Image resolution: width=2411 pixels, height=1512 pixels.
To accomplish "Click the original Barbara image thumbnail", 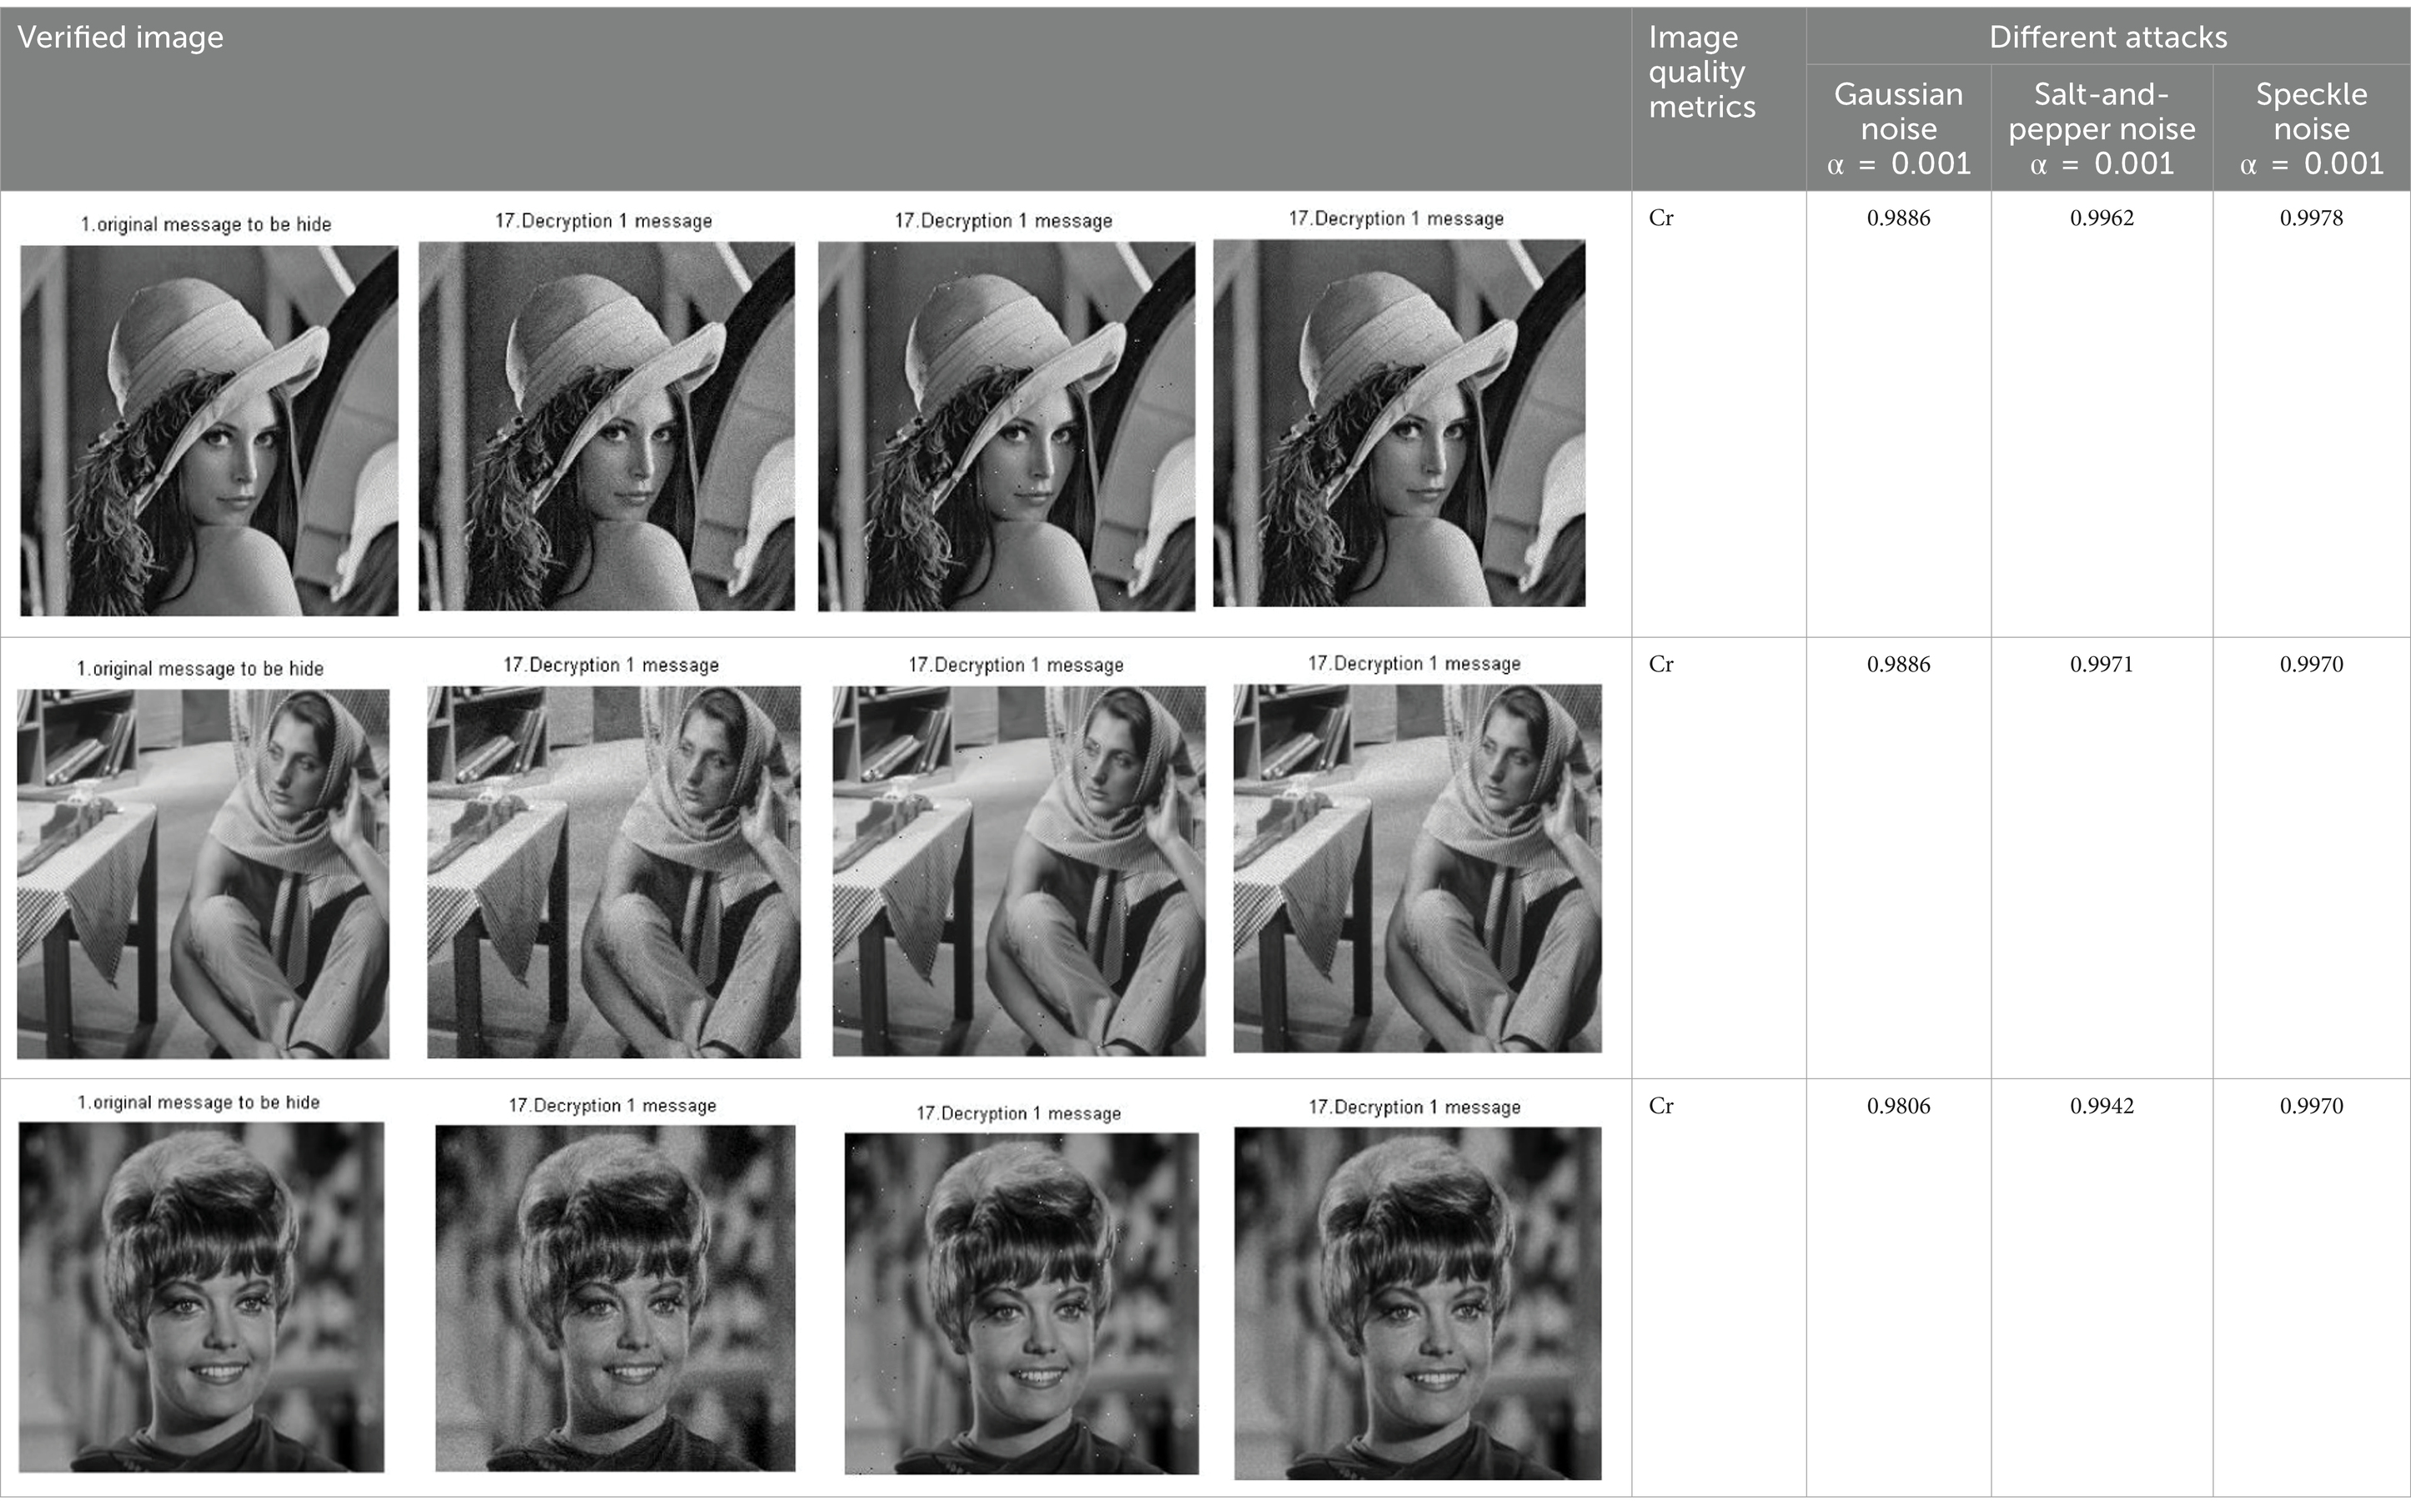I will click(203, 874).
